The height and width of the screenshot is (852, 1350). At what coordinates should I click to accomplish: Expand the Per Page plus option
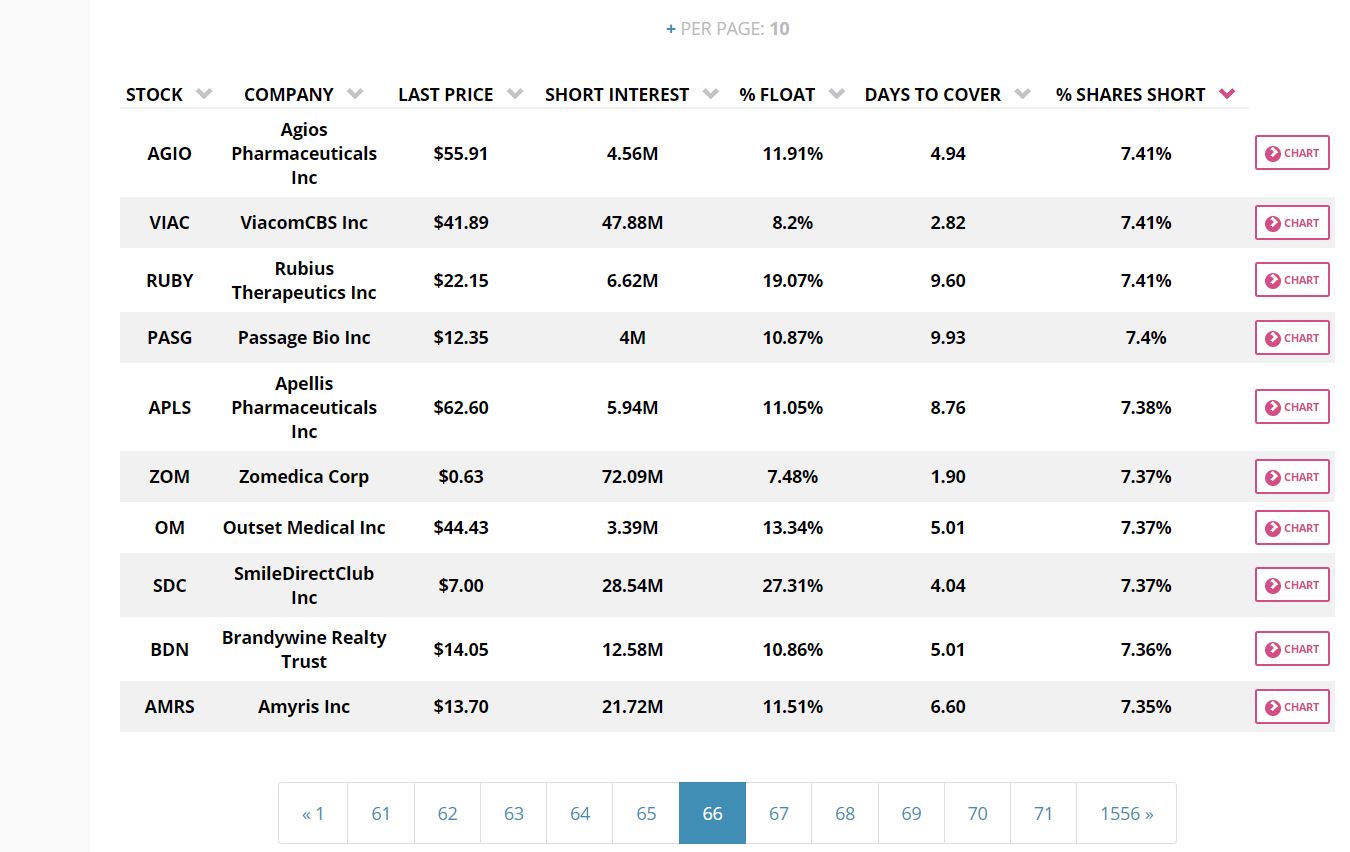(x=671, y=29)
